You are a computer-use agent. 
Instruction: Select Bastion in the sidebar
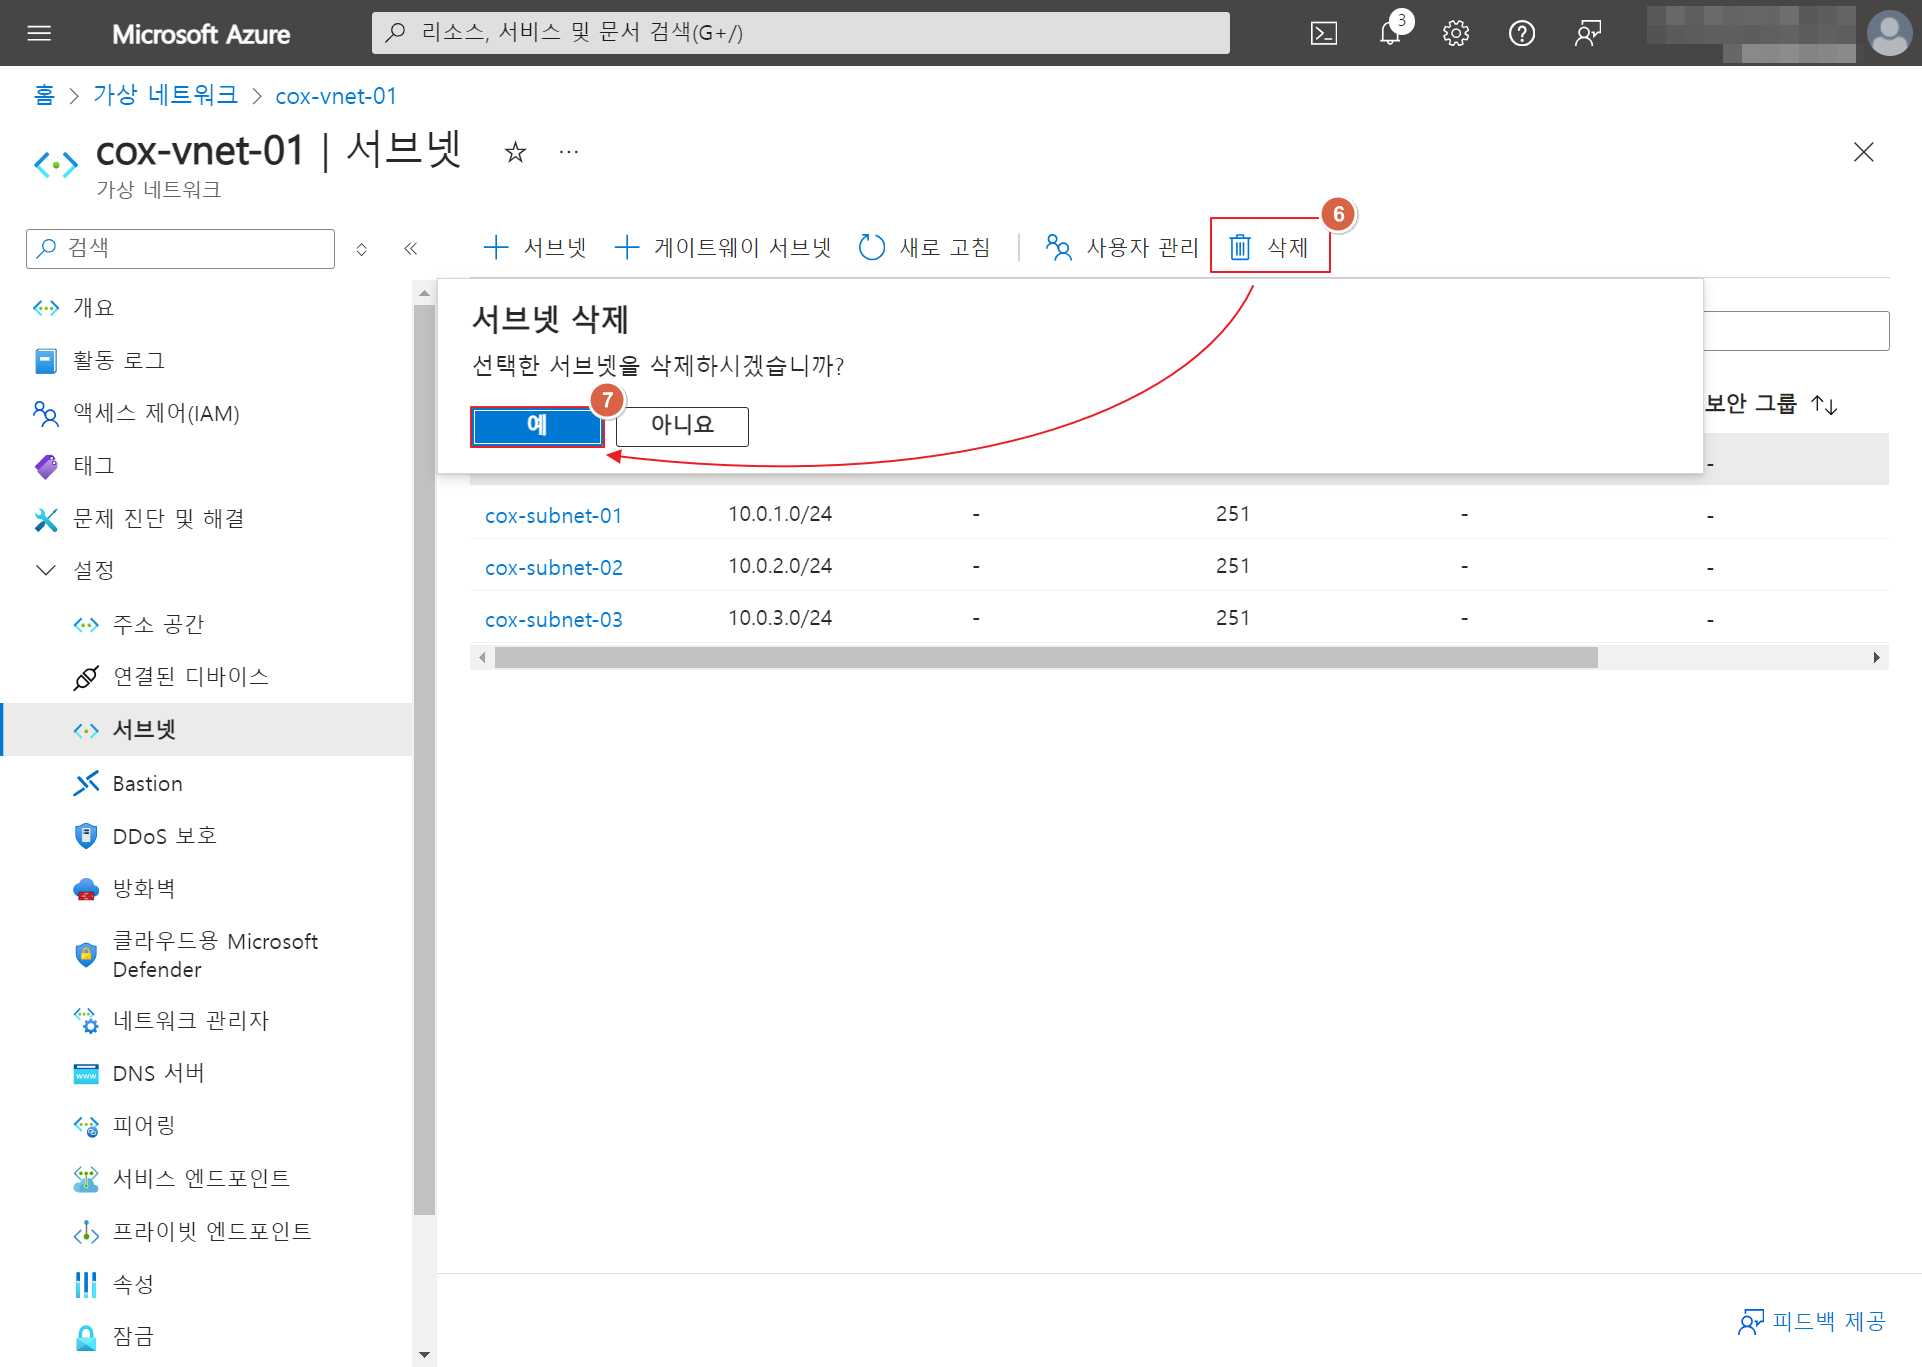point(147,783)
